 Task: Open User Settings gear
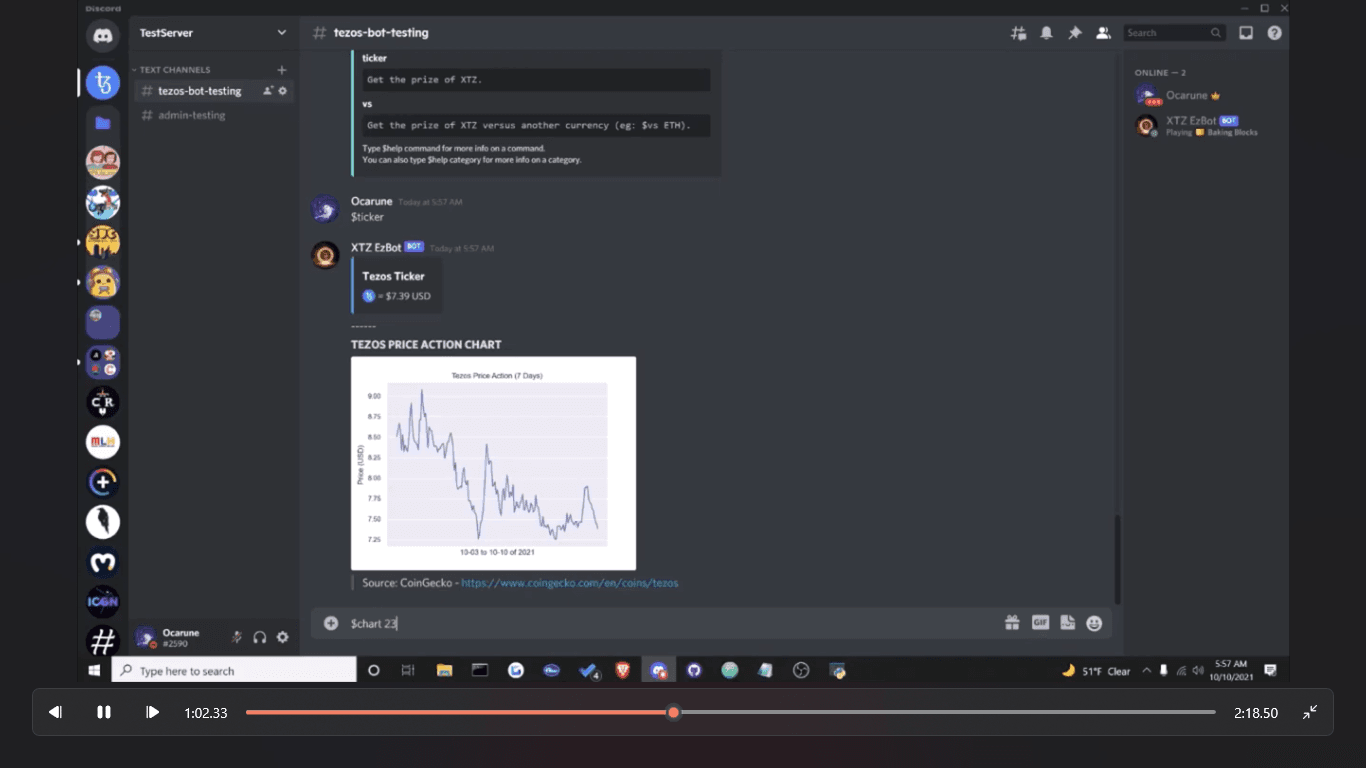(x=283, y=637)
